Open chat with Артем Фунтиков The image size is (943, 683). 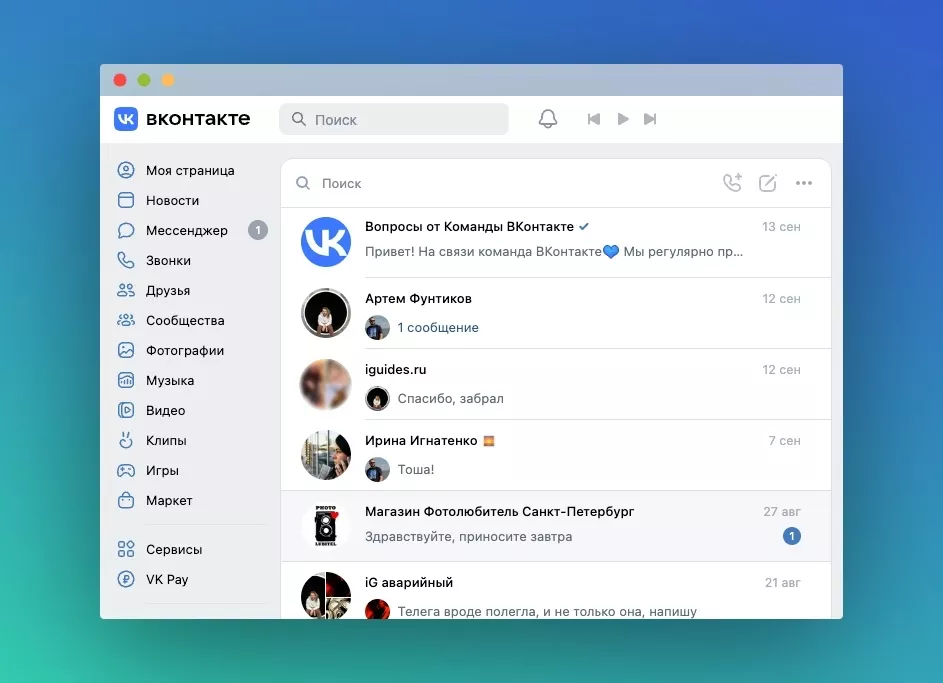[556, 313]
